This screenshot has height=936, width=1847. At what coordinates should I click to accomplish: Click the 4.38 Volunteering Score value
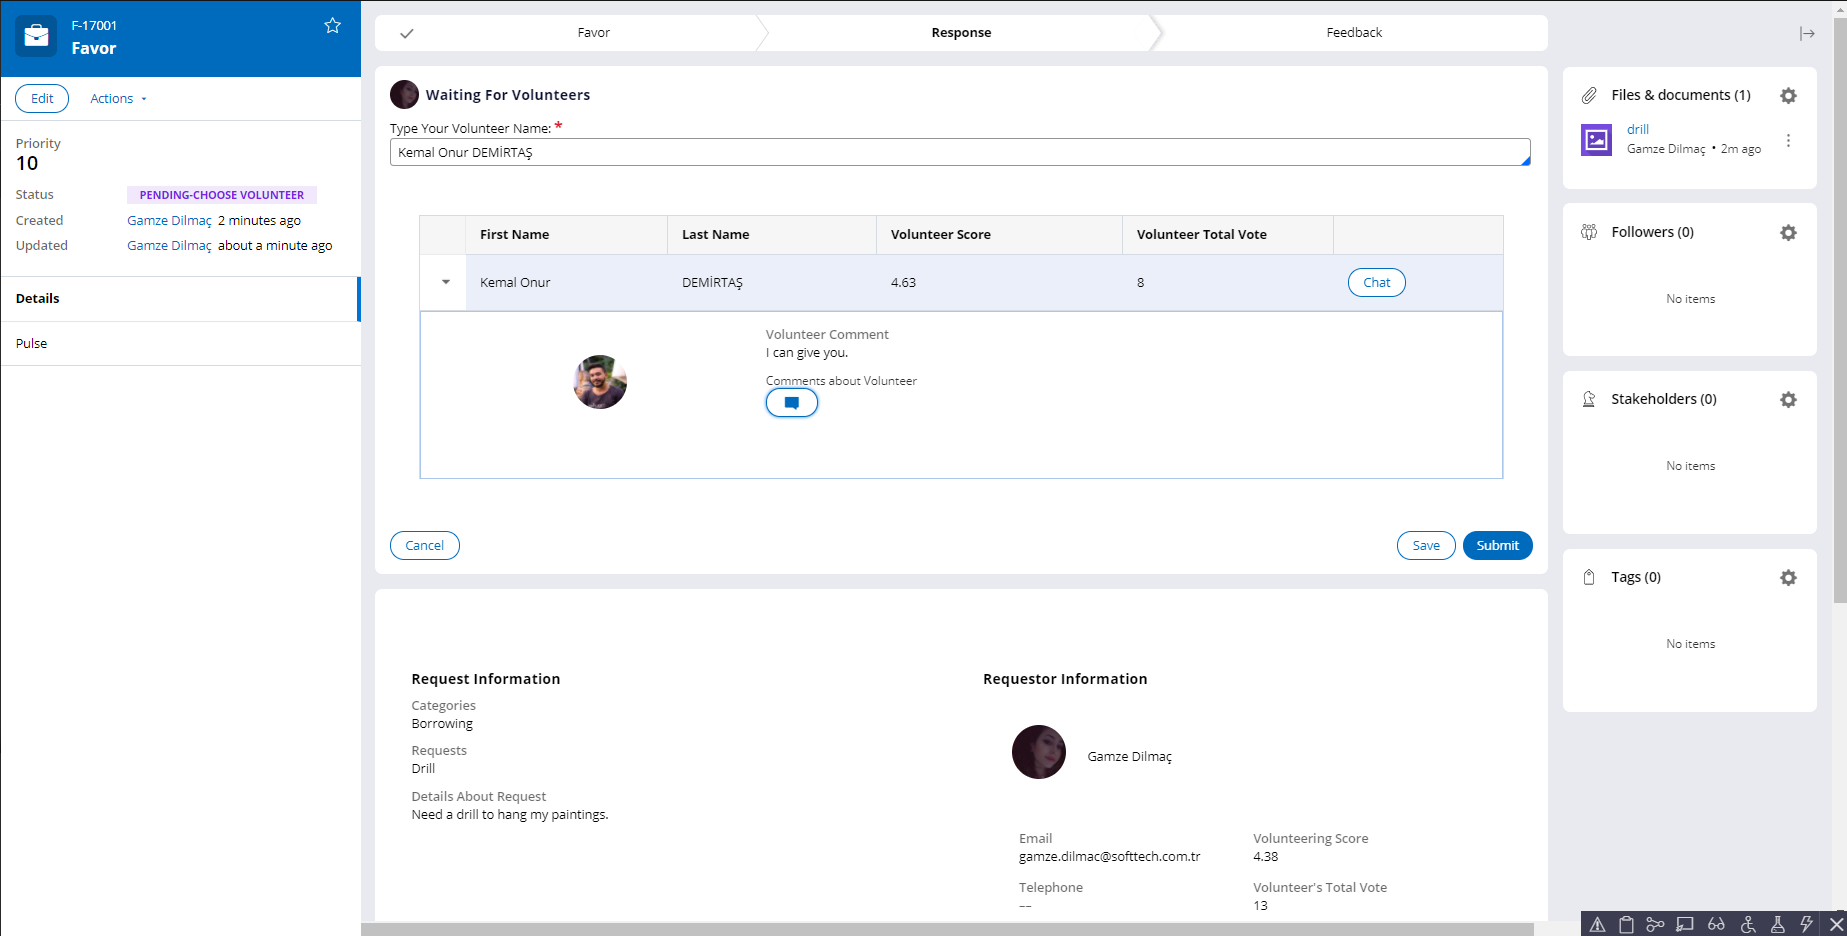pyautogui.click(x=1266, y=857)
